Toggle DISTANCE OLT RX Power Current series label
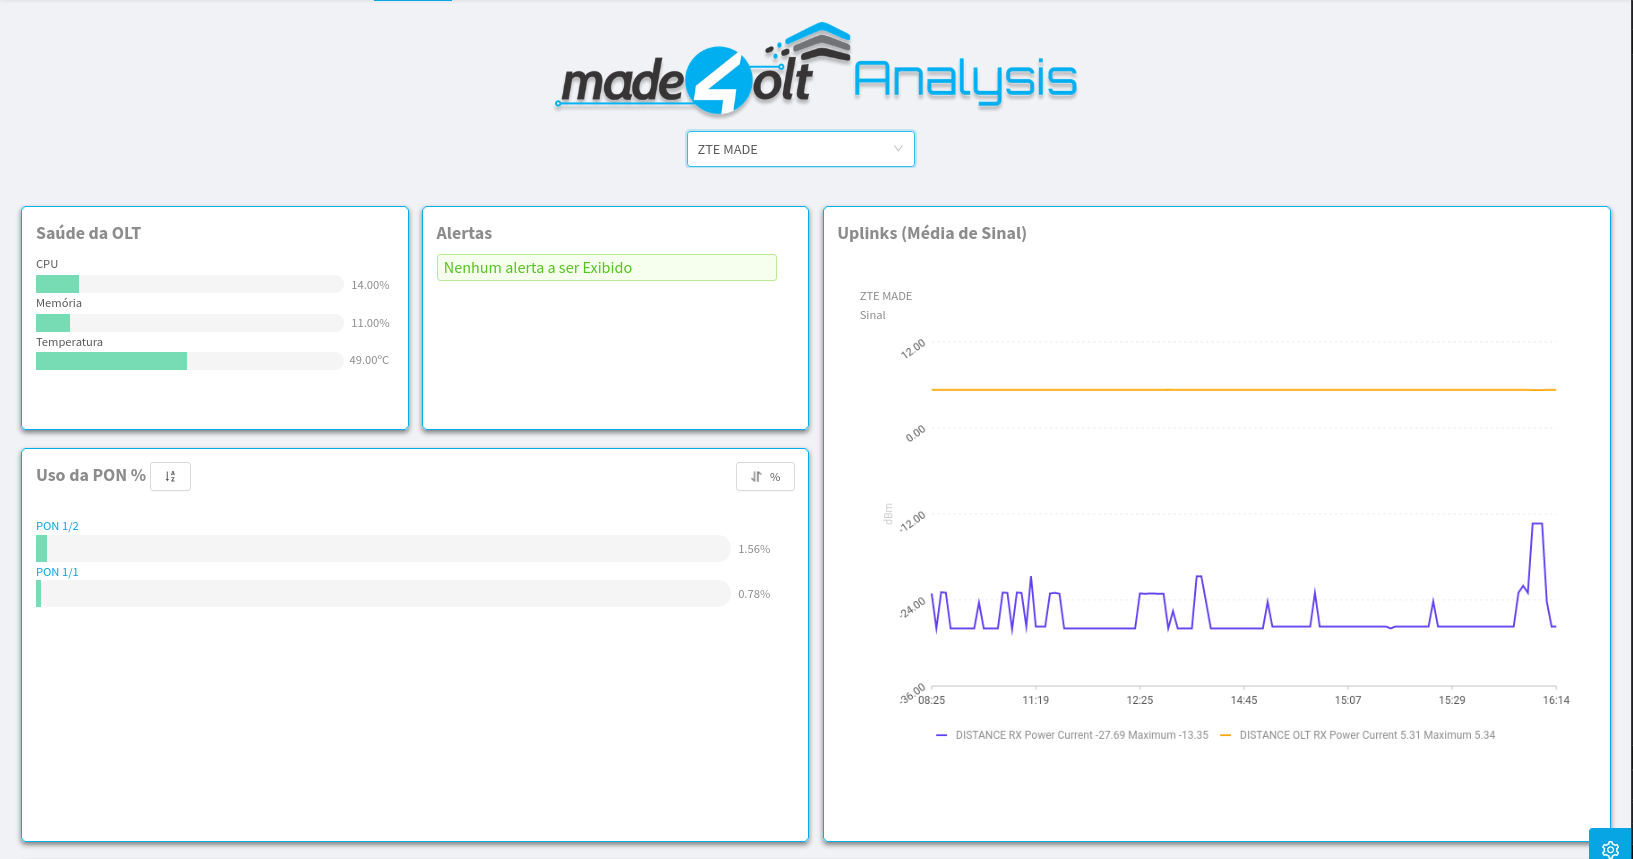This screenshot has height=859, width=1633. (x=1367, y=735)
